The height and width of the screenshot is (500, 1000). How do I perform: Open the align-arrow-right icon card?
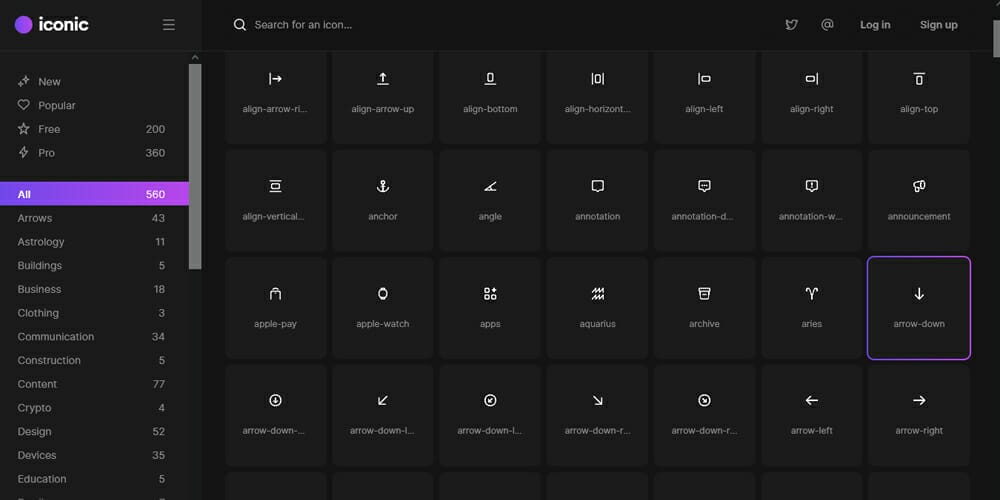276,93
